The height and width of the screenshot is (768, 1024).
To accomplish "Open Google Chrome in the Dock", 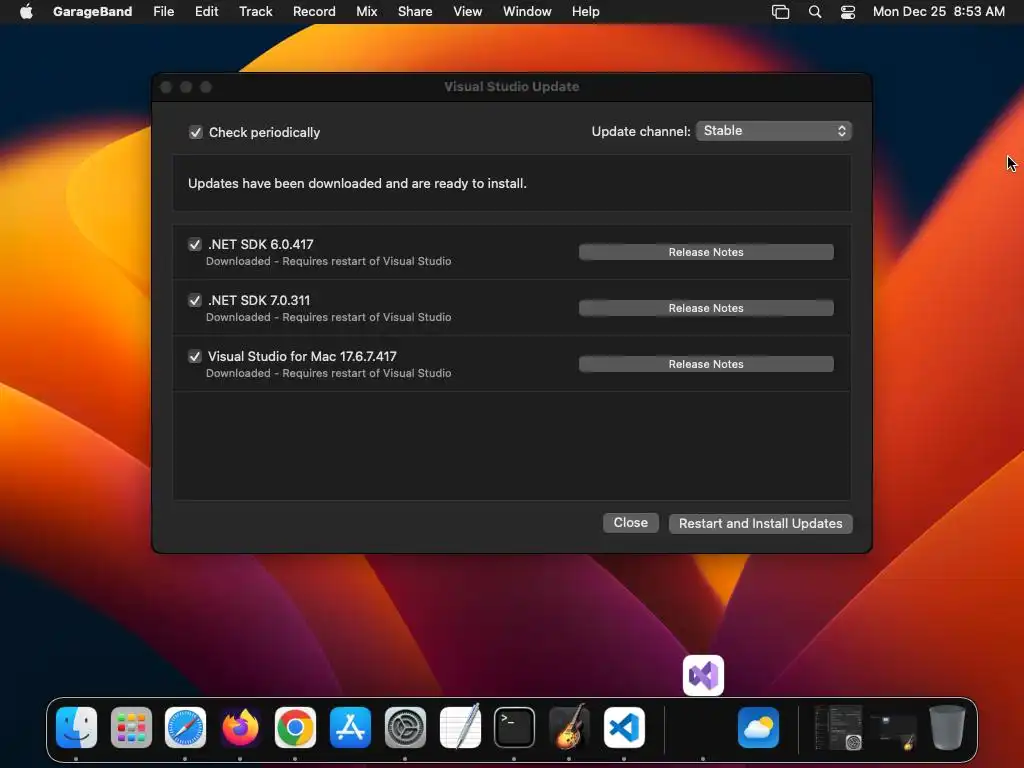I will pyautogui.click(x=295, y=727).
